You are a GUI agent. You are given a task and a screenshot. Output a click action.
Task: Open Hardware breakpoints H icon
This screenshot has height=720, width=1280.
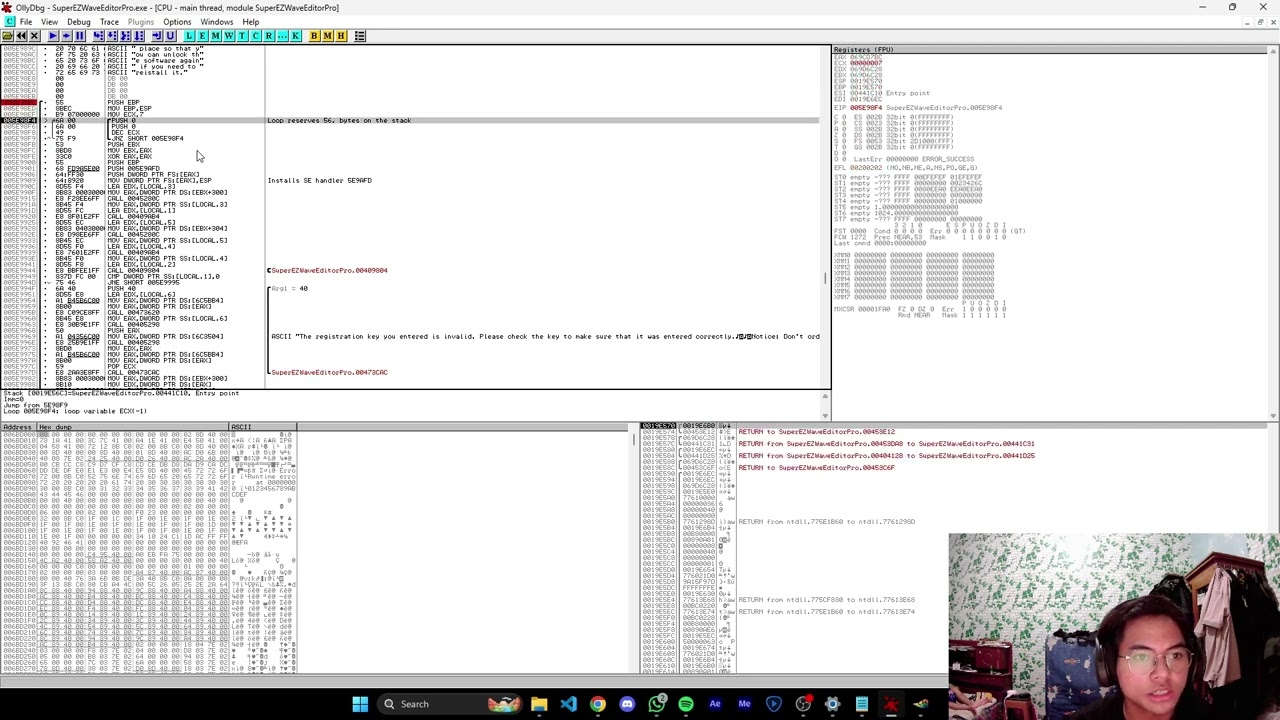coord(341,36)
